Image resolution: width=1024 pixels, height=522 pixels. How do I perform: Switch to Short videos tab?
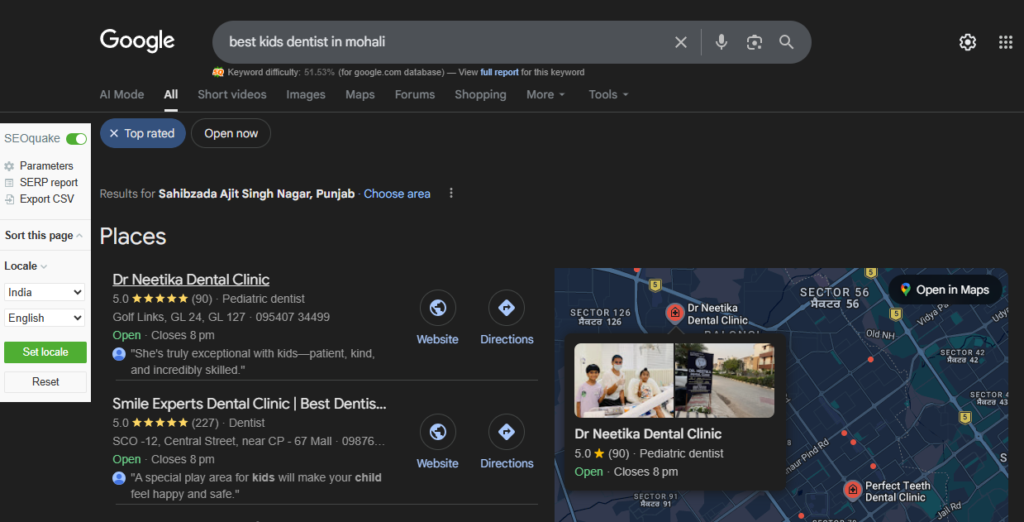pyautogui.click(x=232, y=95)
